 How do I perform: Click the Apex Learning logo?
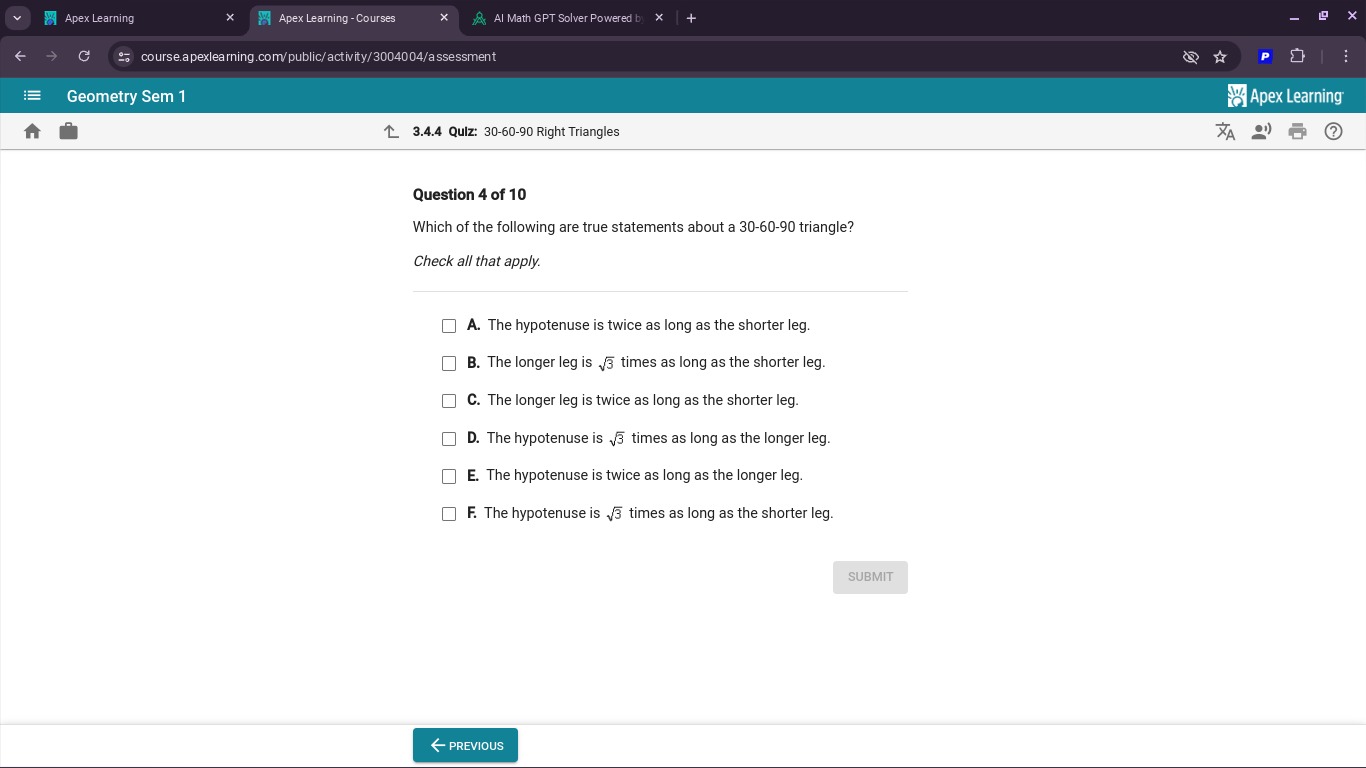tap(1285, 96)
